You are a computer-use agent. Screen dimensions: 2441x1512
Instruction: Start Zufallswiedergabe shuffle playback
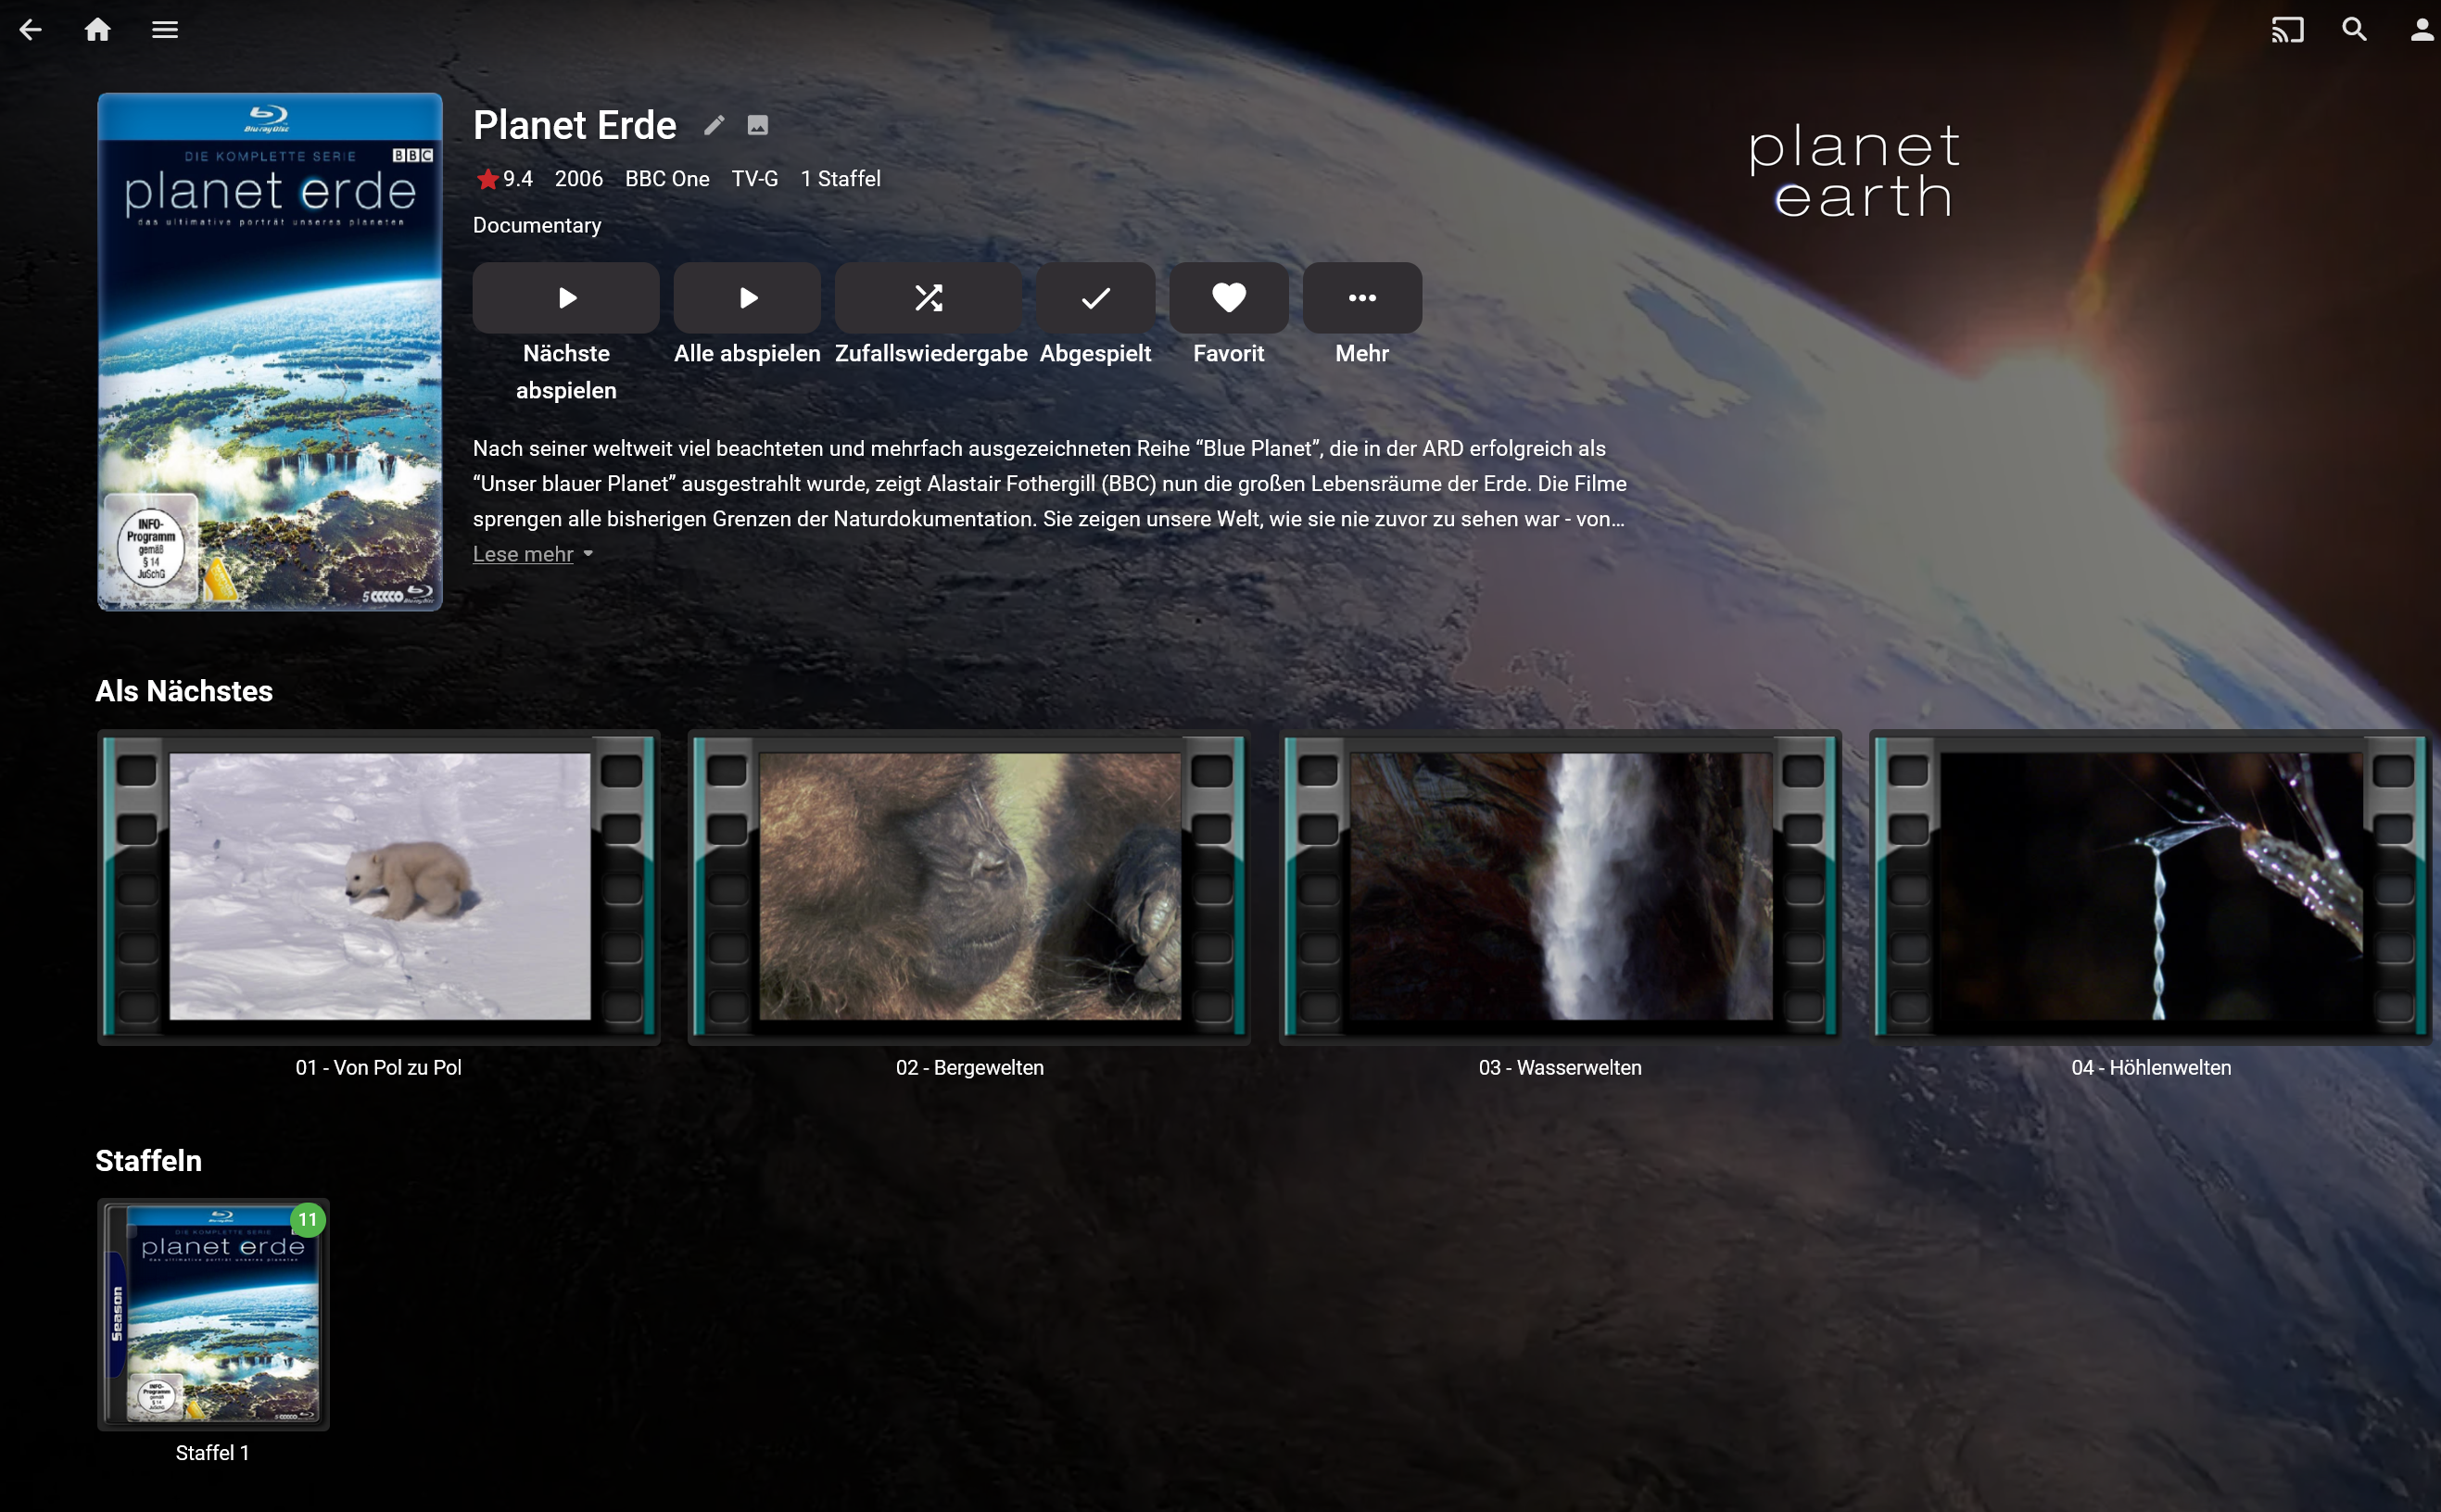point(928,298)
